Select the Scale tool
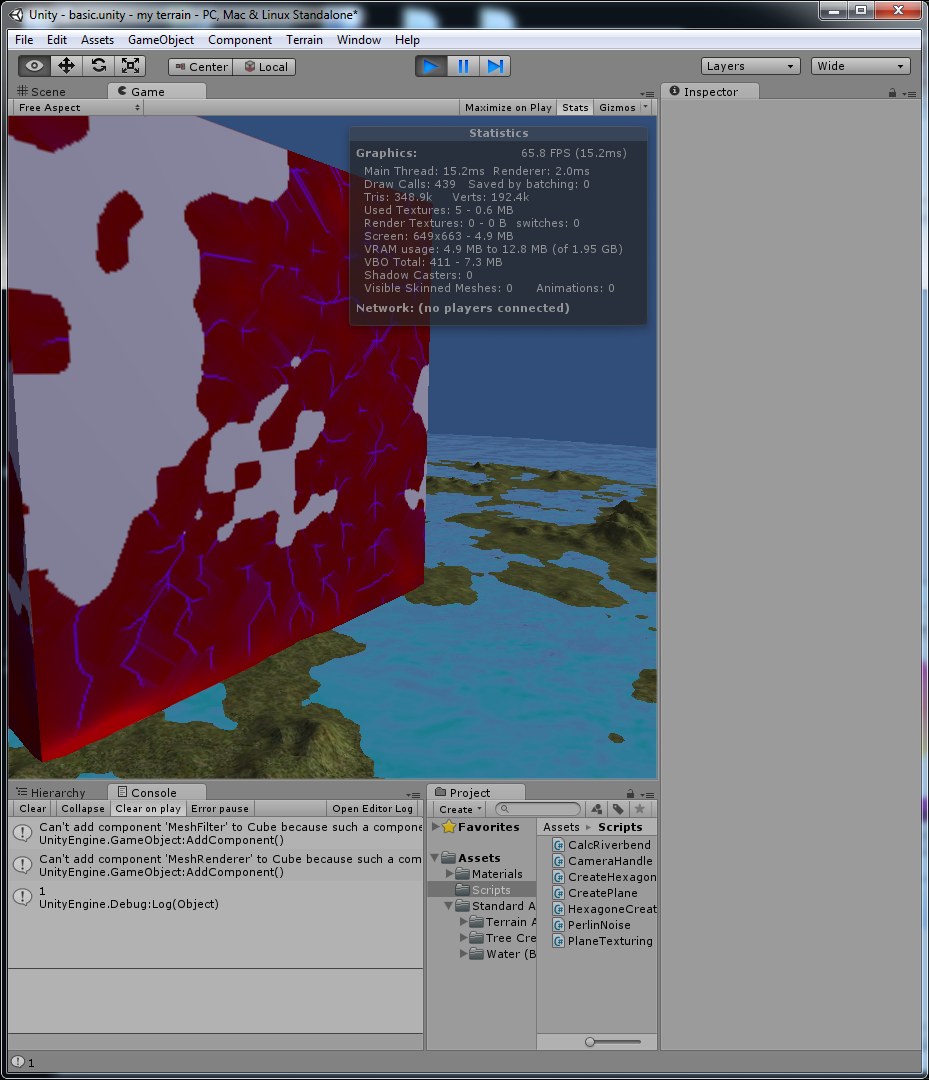 click(130, 66)
